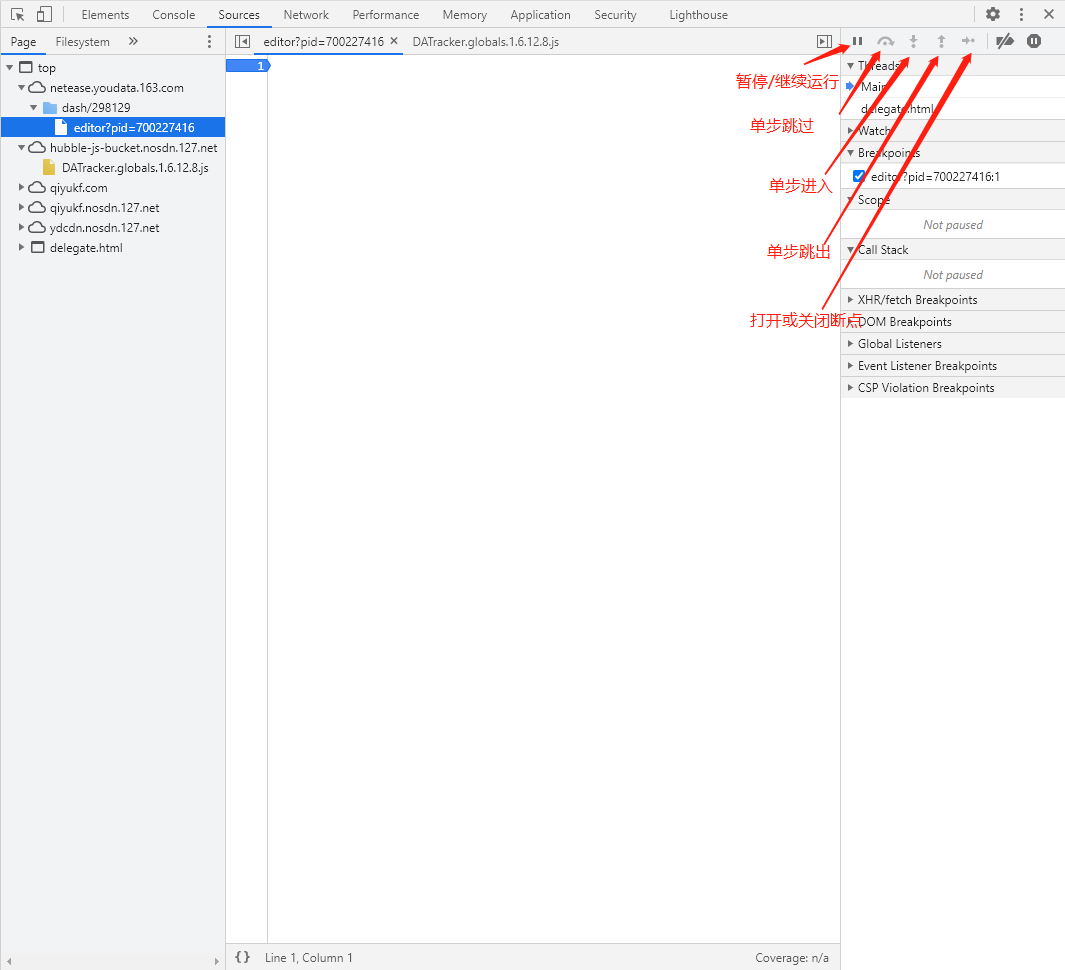Switch to the Filesystem tab in navigator
This screenshot has height=970, width=1065.
click(82, 42)
